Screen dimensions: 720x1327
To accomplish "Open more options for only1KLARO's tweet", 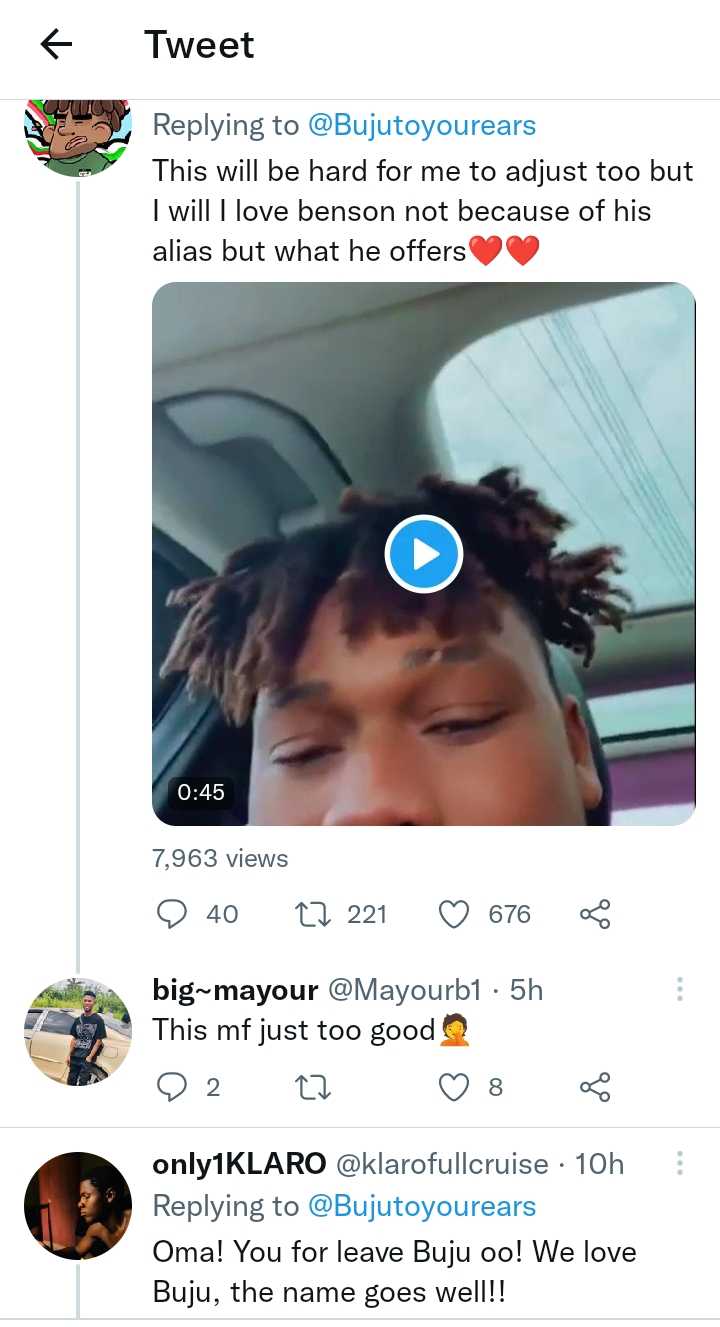I will (x=680, y=1163).
